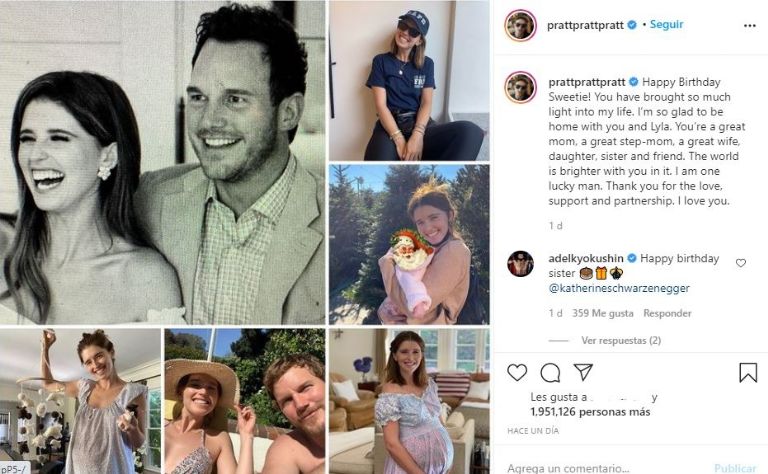The image size is (768, 474).
Task: Like the post with the heart icon
Action: pyautogui.click(x=517, y=373)
